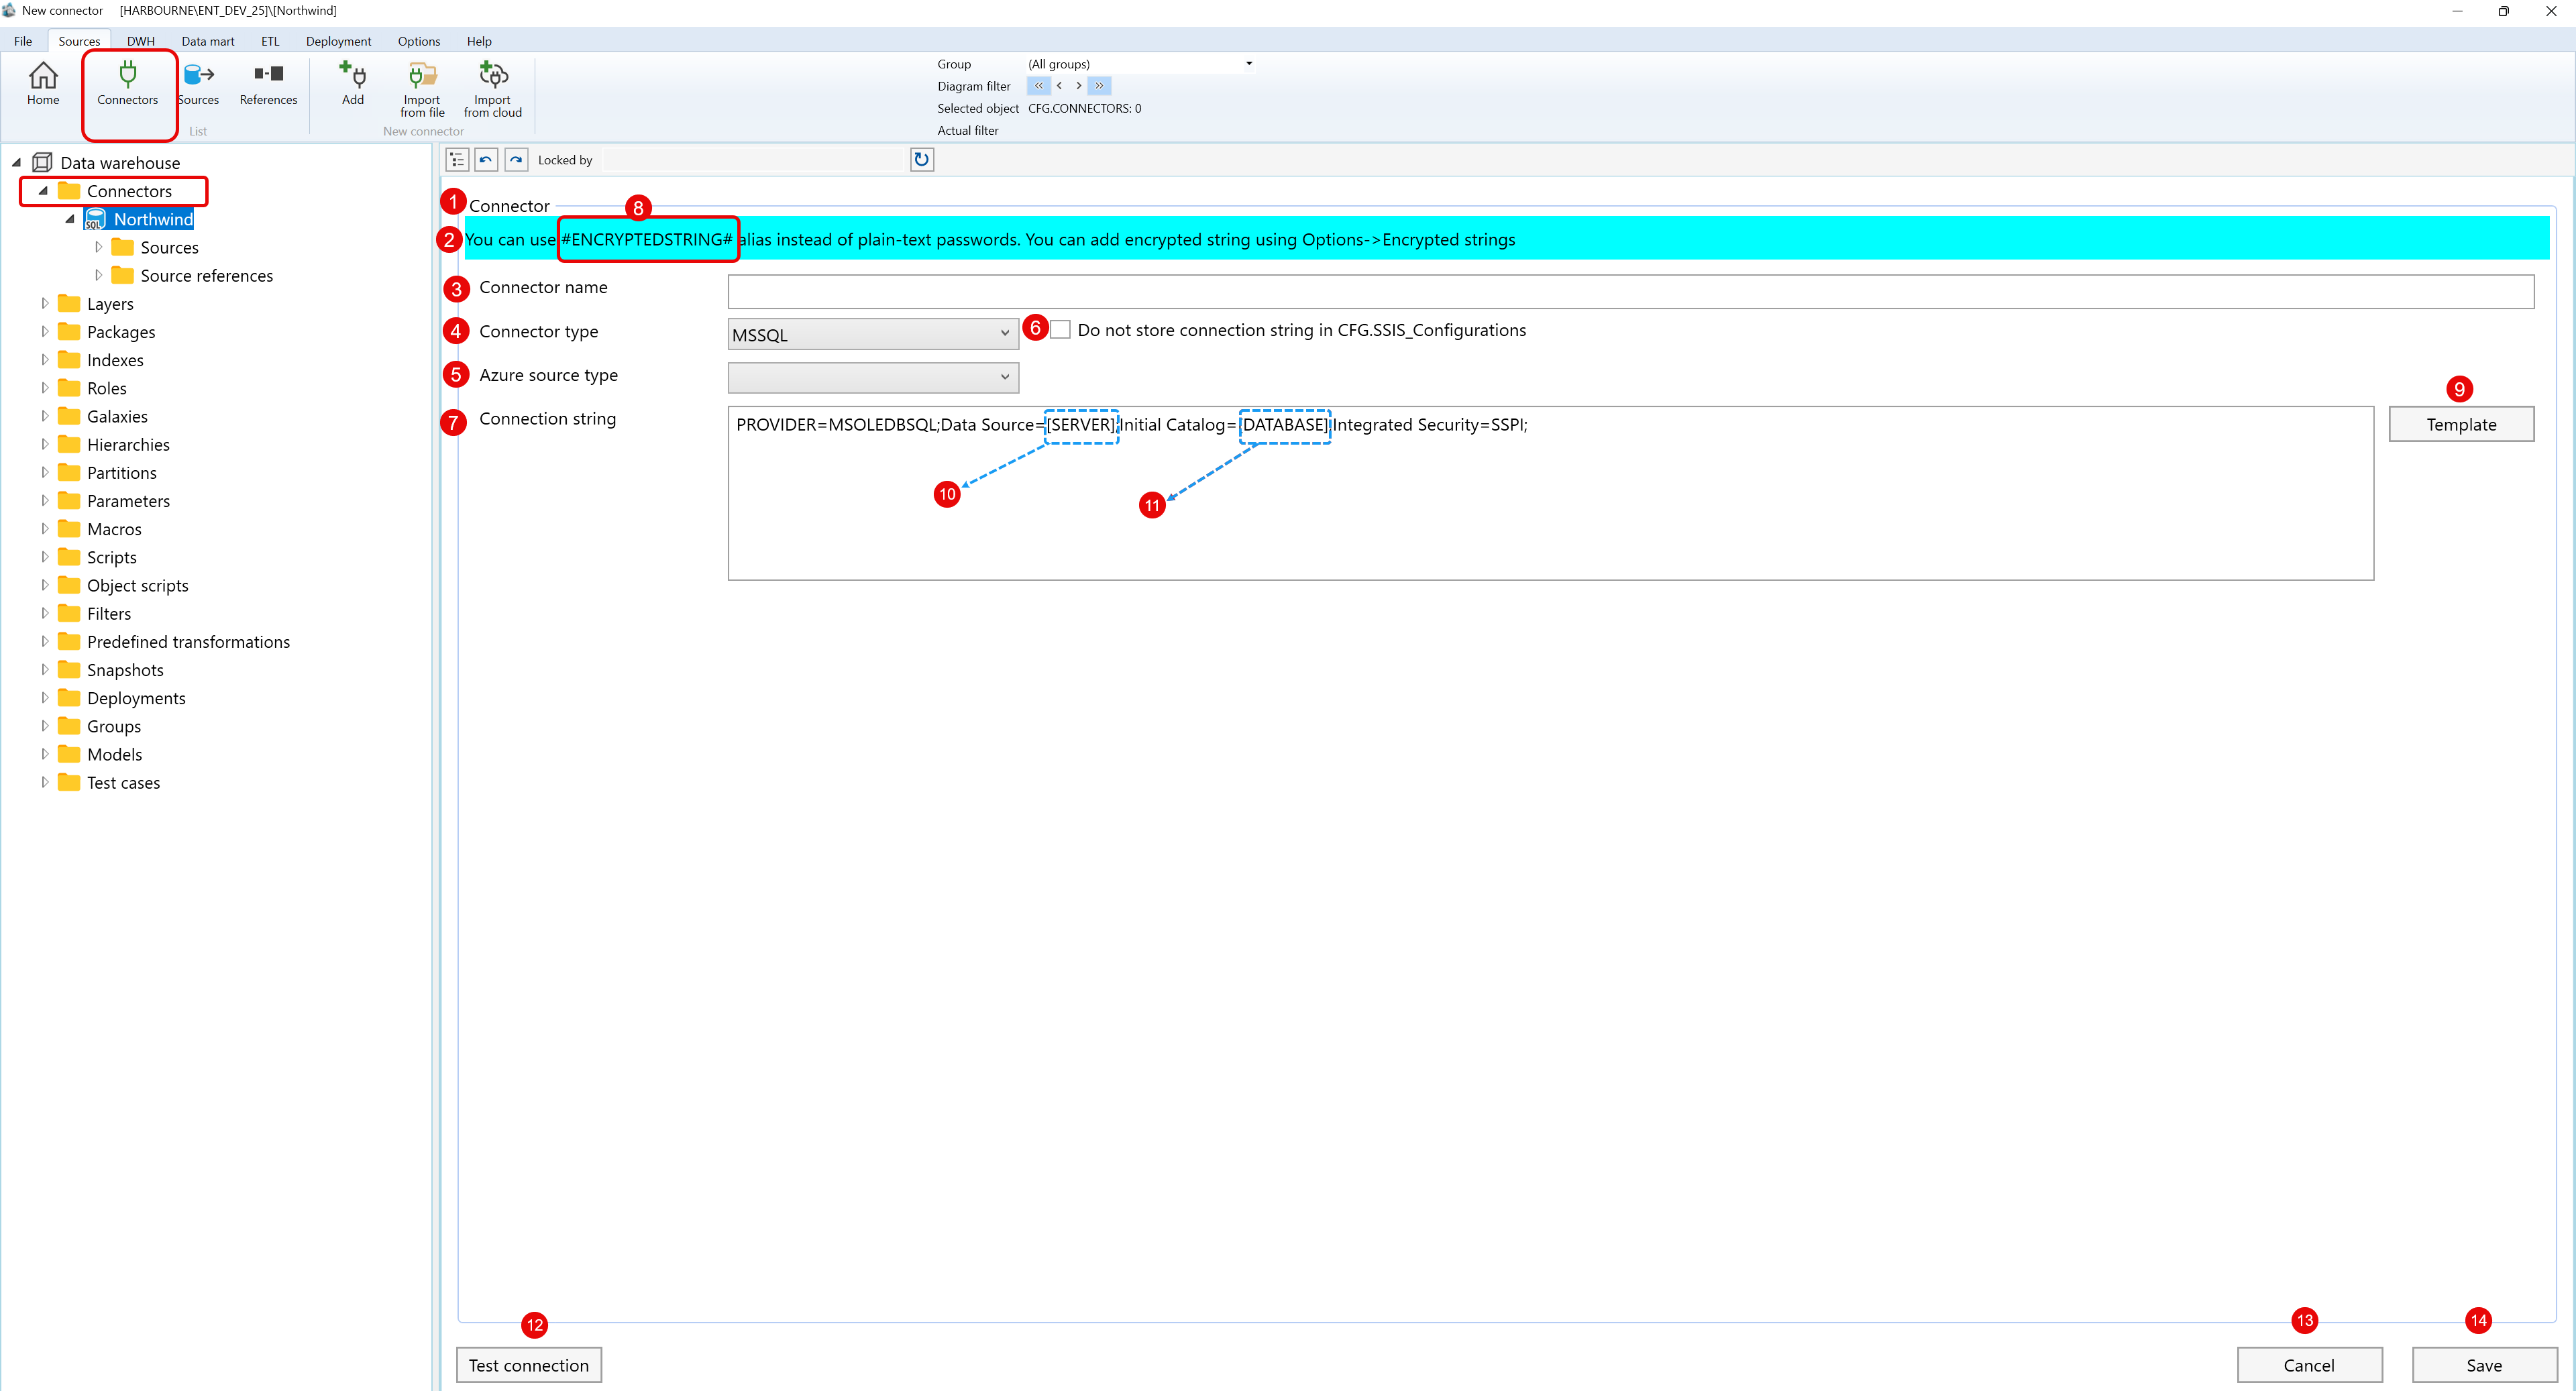Choose Import from file
Image resolution: width=2576 pixels, height=1391 pixels.
(x=422, y=89)
